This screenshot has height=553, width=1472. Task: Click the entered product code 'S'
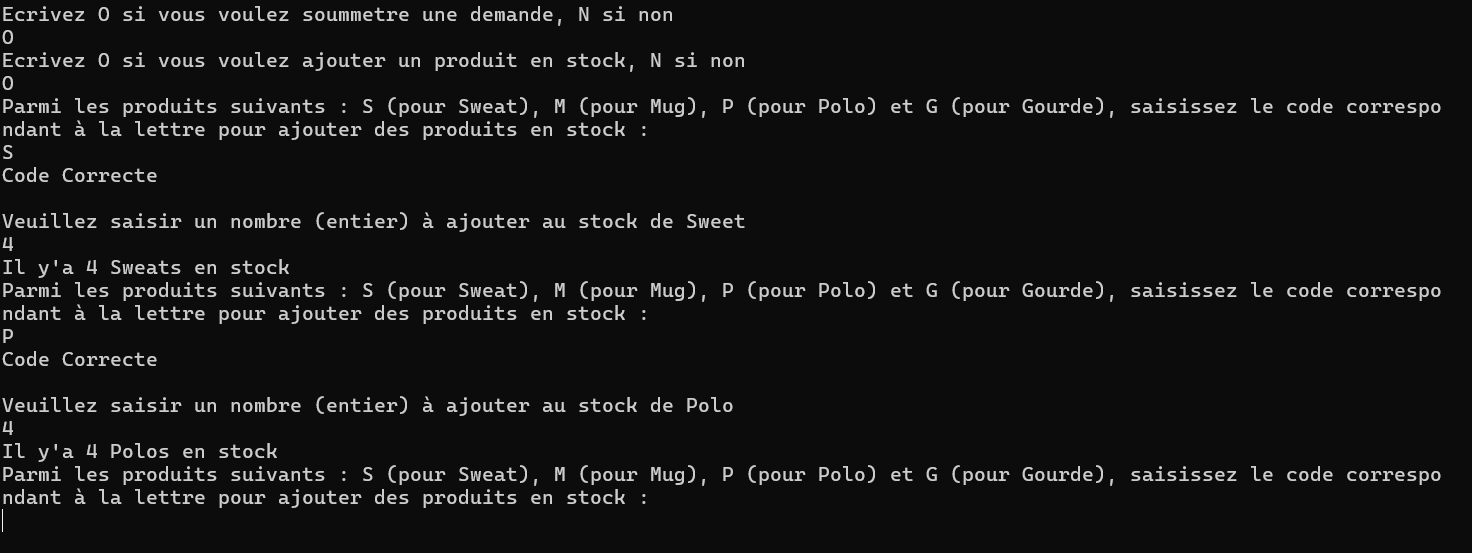point(8,153)
